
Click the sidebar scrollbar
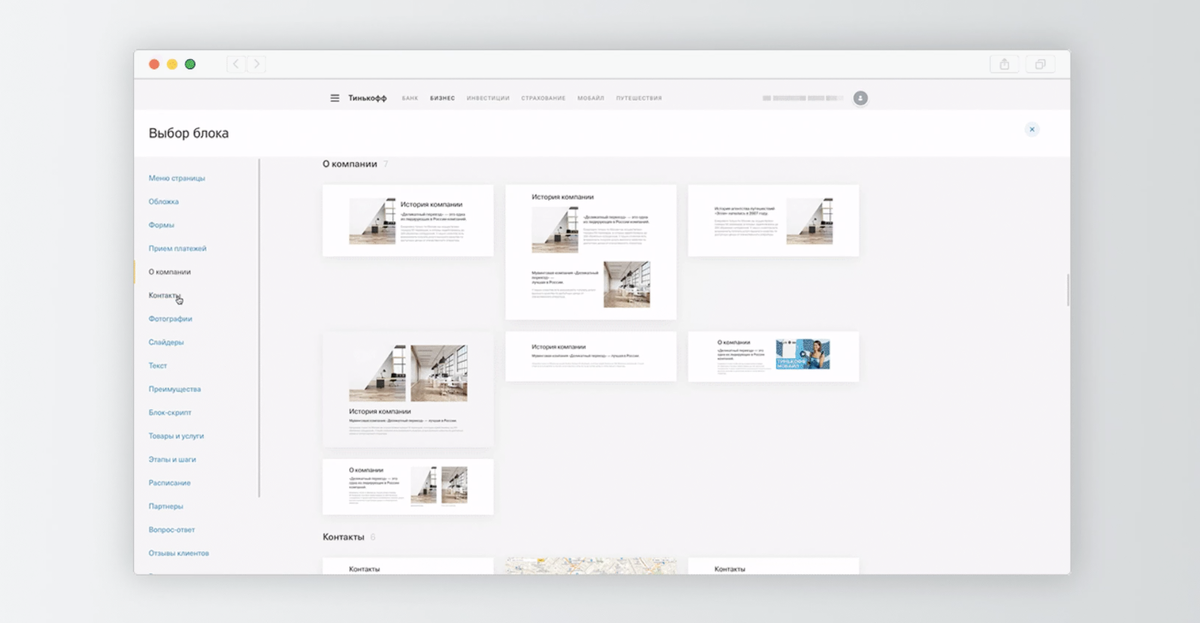[x=259, y=328]
